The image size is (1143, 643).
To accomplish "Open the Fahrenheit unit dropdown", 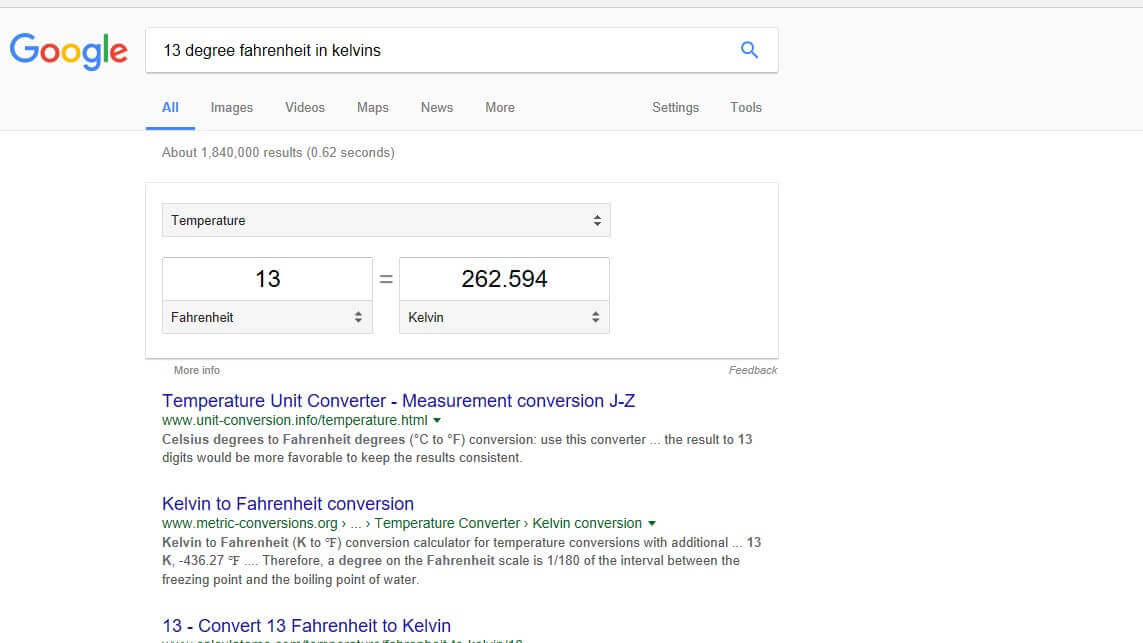I will (x=266, y=316).
